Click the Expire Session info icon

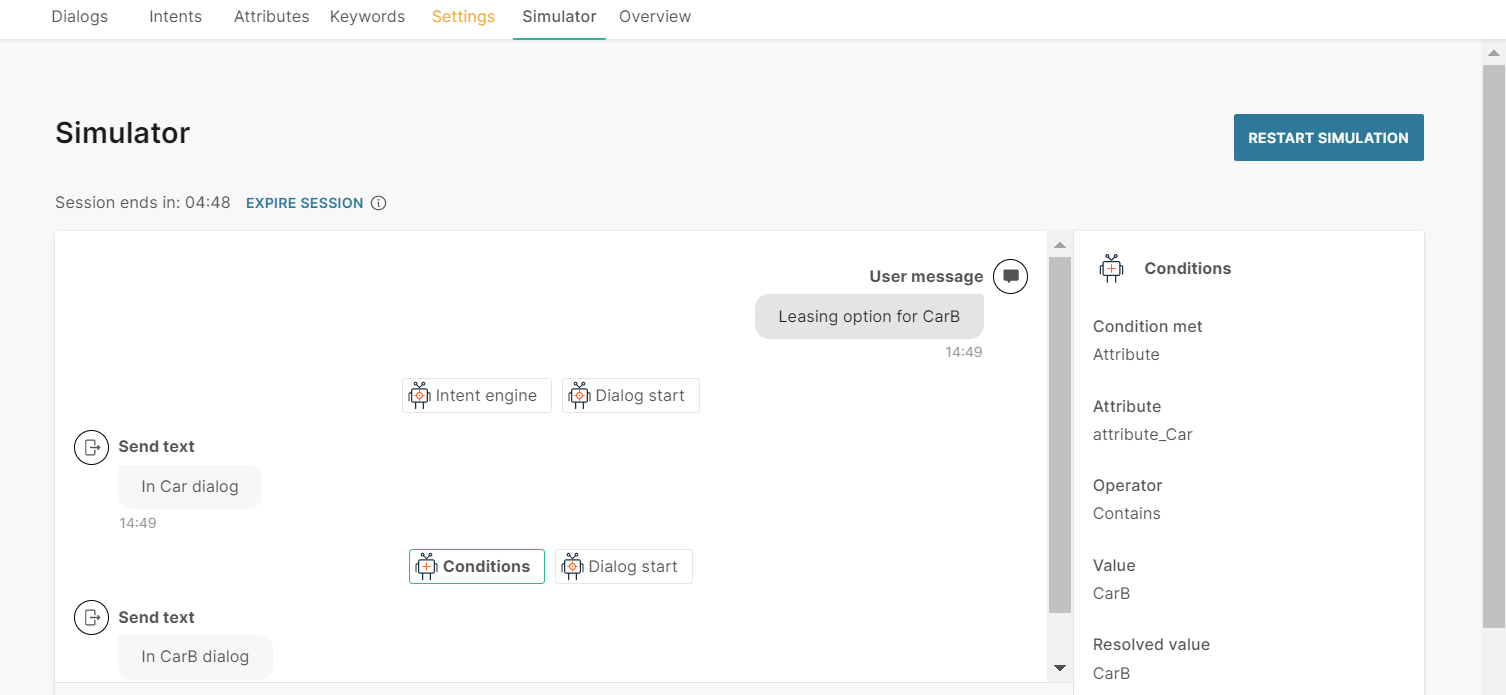pyautogui.click(x=379, y=203)
